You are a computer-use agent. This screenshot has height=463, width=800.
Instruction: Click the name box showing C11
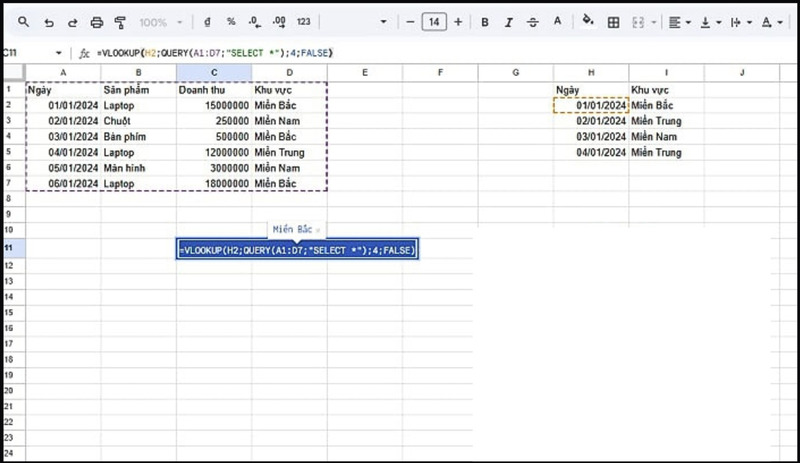(x=10, y=53)
